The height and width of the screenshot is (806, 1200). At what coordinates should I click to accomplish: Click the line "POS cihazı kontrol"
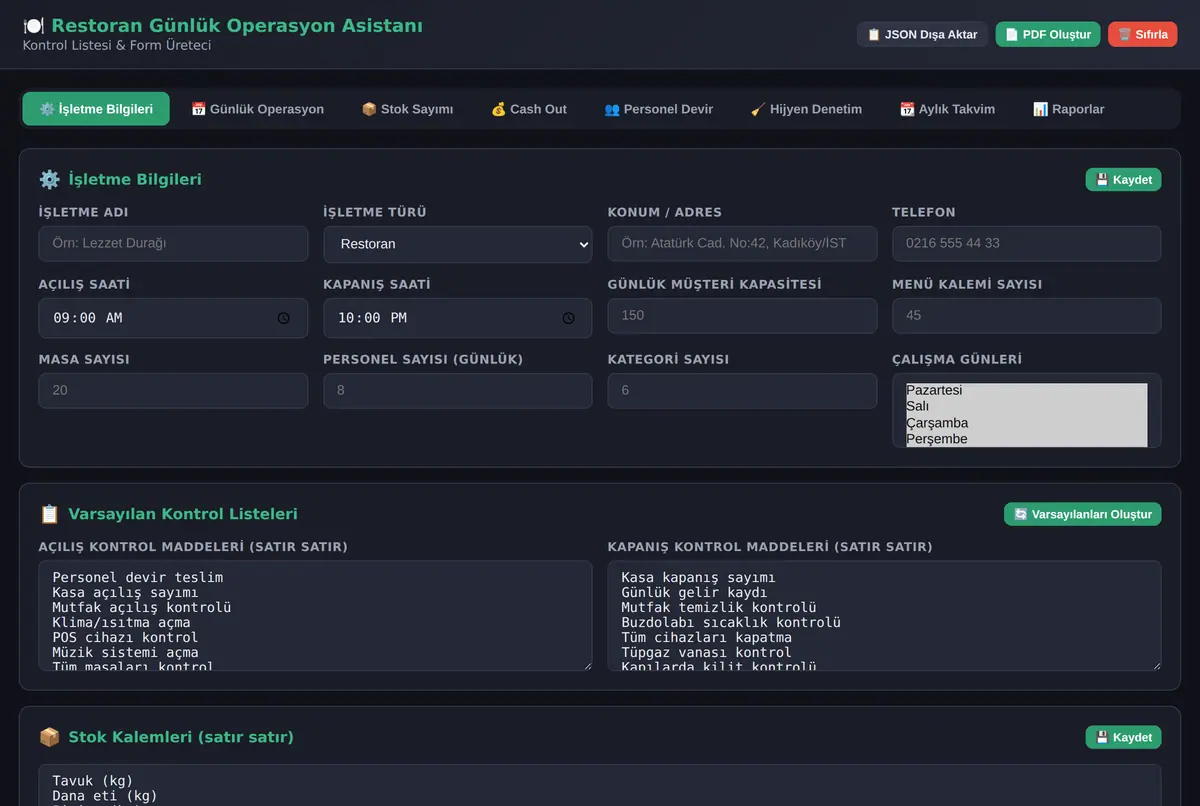click(x=125, y=637)
